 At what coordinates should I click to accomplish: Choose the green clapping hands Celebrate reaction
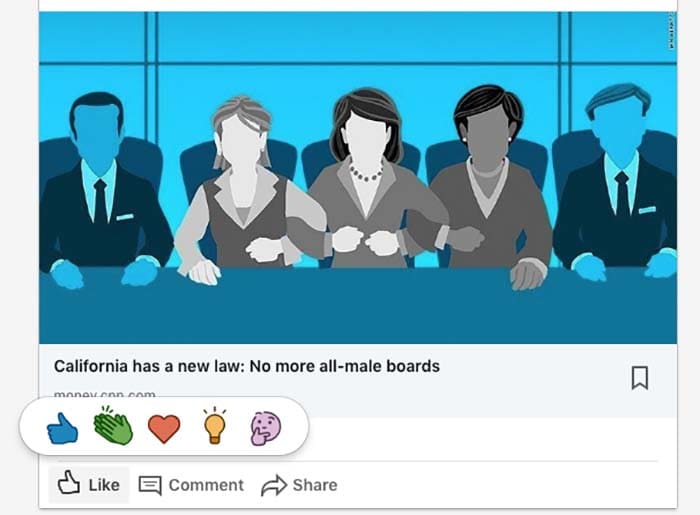point(113,427)
